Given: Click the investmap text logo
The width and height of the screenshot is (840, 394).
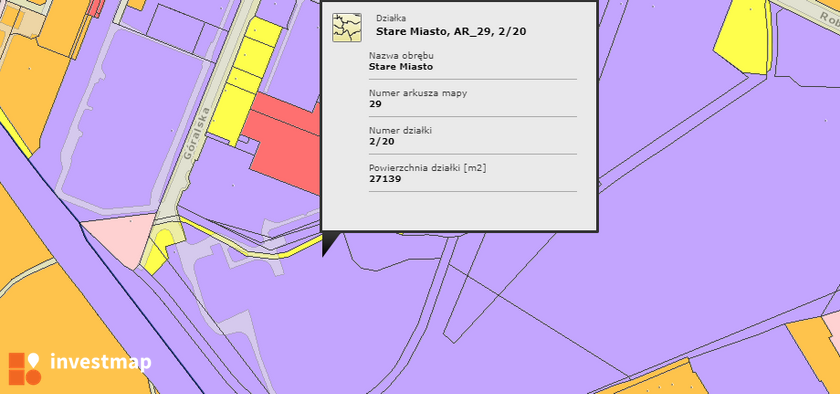Looking at the screenshot, I should [x=101, y=362].
